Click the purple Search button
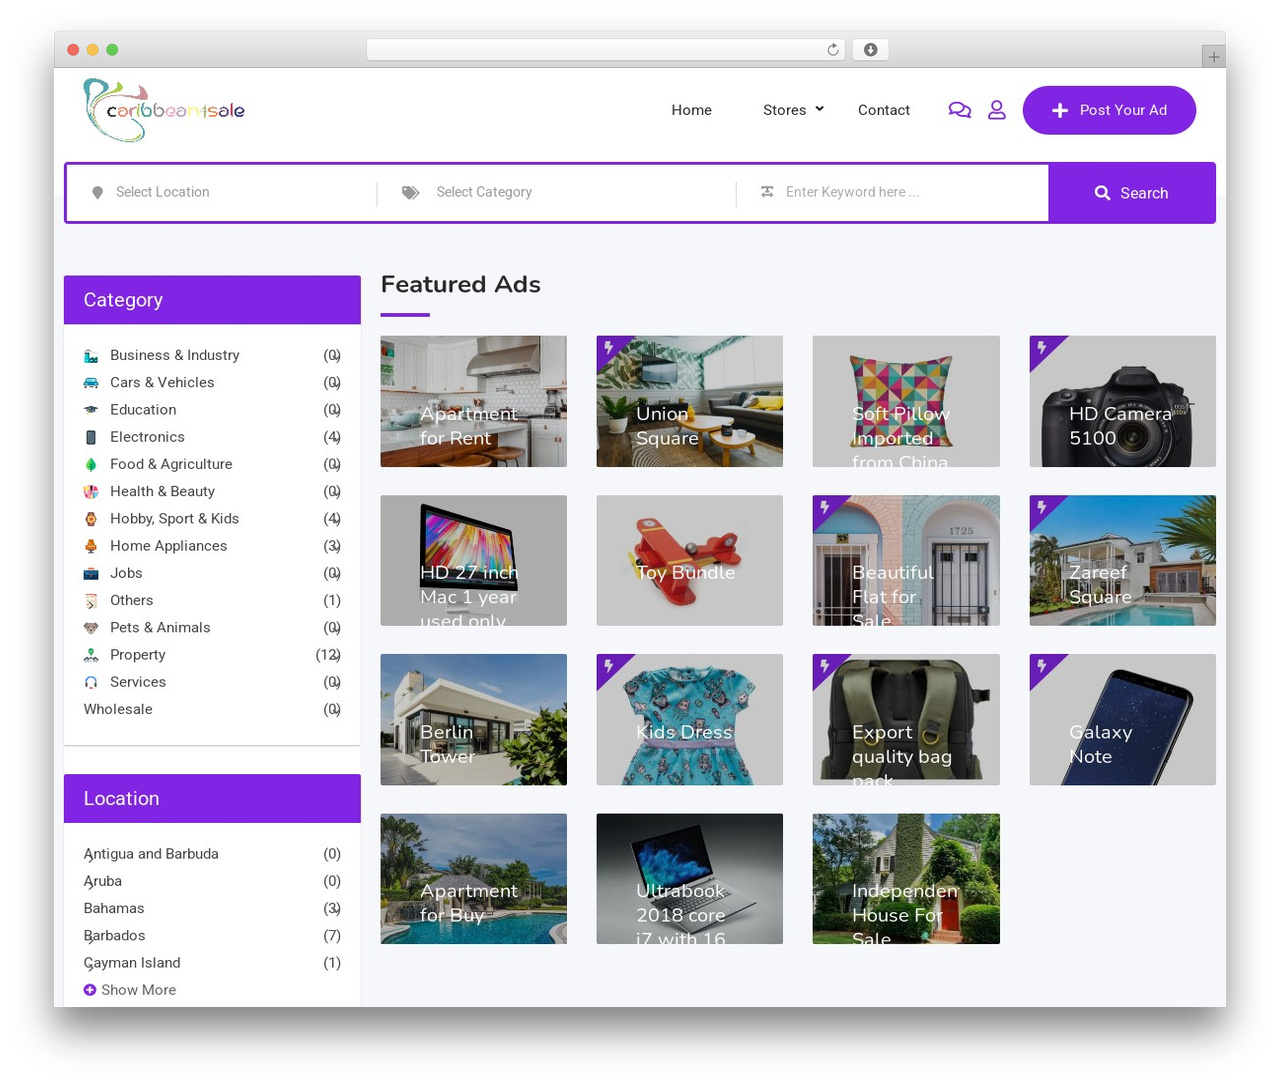This screenshot has width=1280, height=1084. (1132, 193)
